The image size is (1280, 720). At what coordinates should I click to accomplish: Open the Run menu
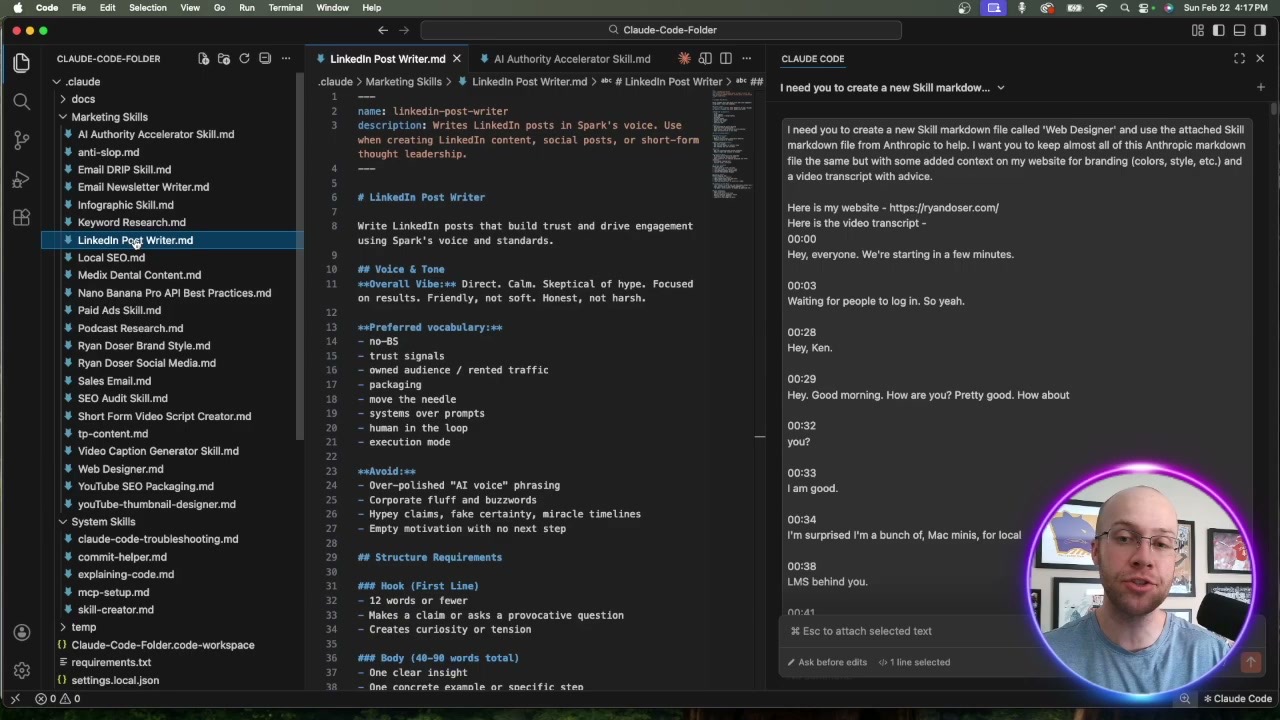point(247,8)
